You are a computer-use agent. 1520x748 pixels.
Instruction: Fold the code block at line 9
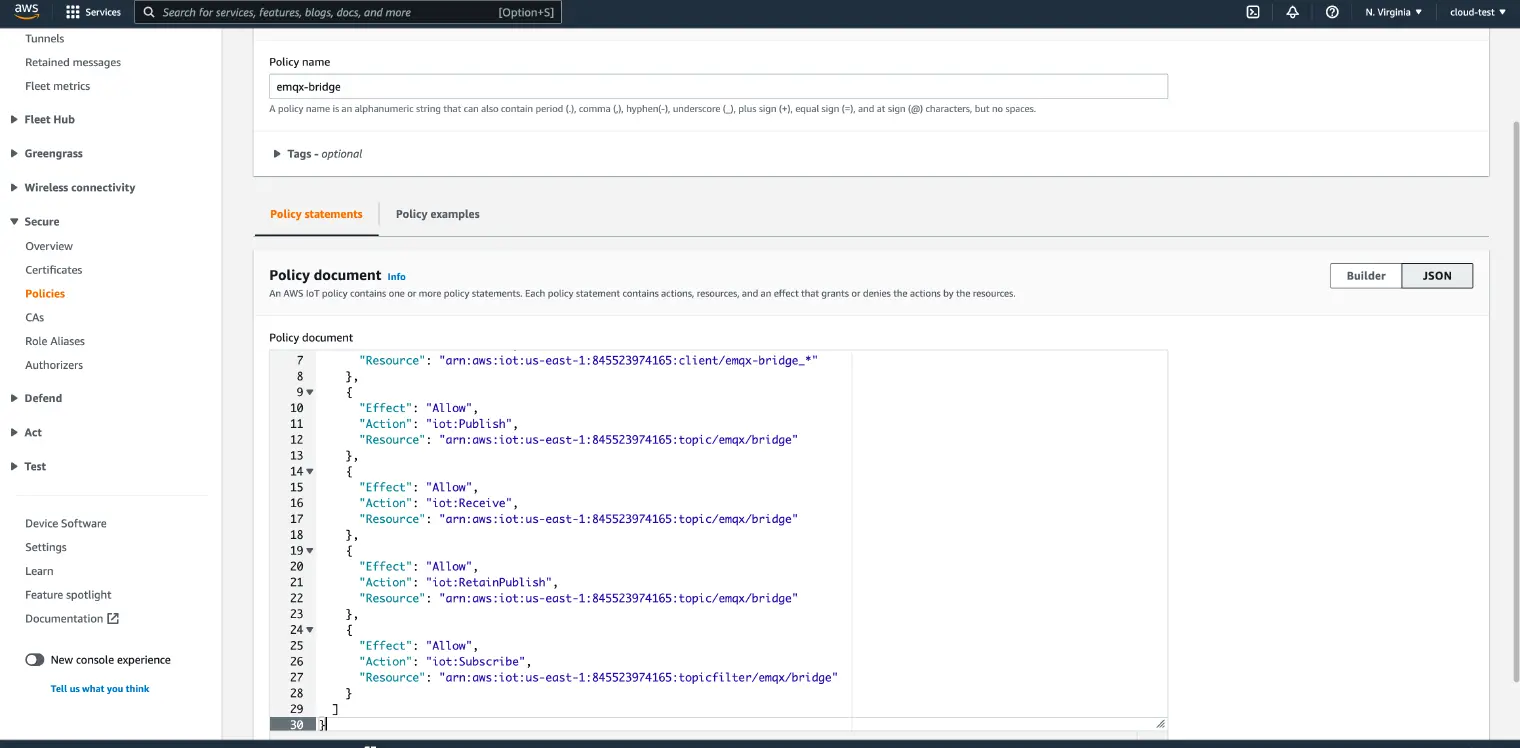click(x=310, y=392)
